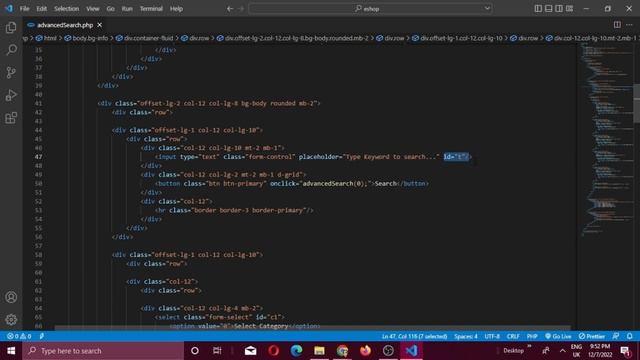Image resolution: width=640 pixels, height=360 pixels.
Task: Toggle panel layout icon
Action: pyautogui.click(x=549, y=9)
